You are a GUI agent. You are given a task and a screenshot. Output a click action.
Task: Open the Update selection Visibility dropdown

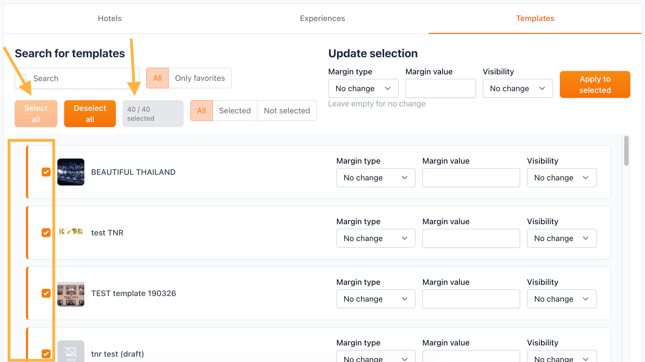pyautogui.click(x=517, y=88)
